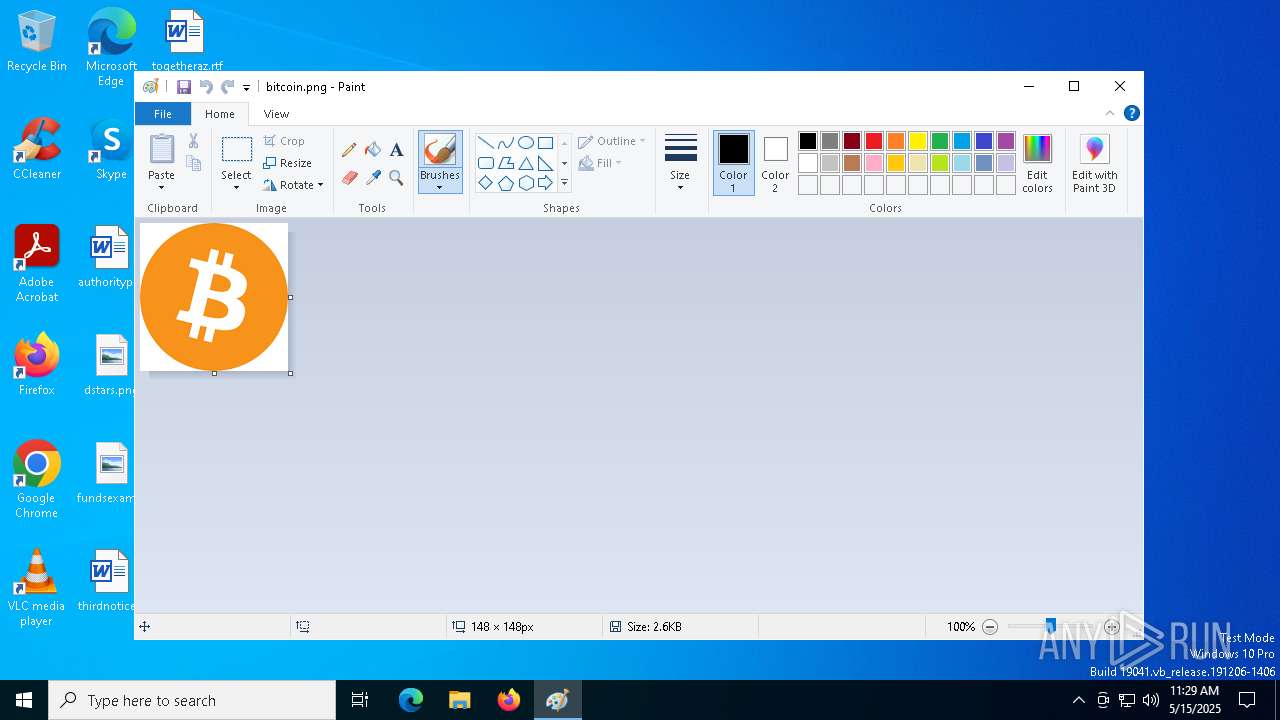Choose the Rounded rectangle shape

[x=485, y=163]
